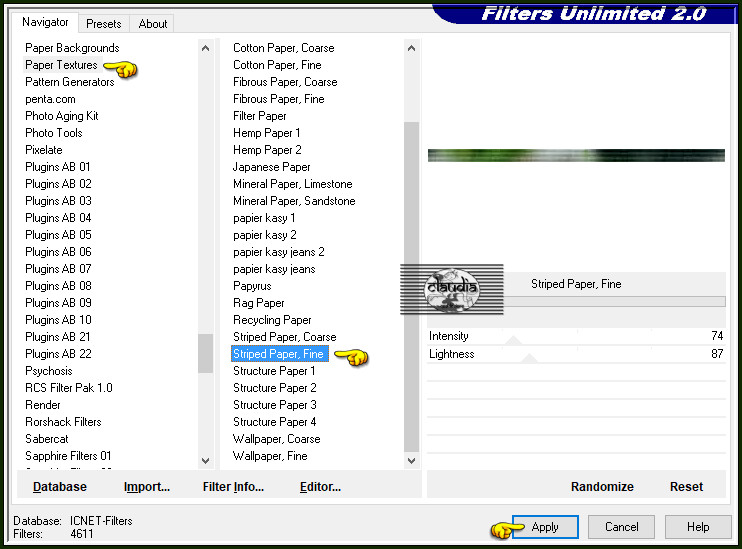The height and width of the screenshot is (549, 742).
Task: Reset the filter settings
Action: coord(686,487)
